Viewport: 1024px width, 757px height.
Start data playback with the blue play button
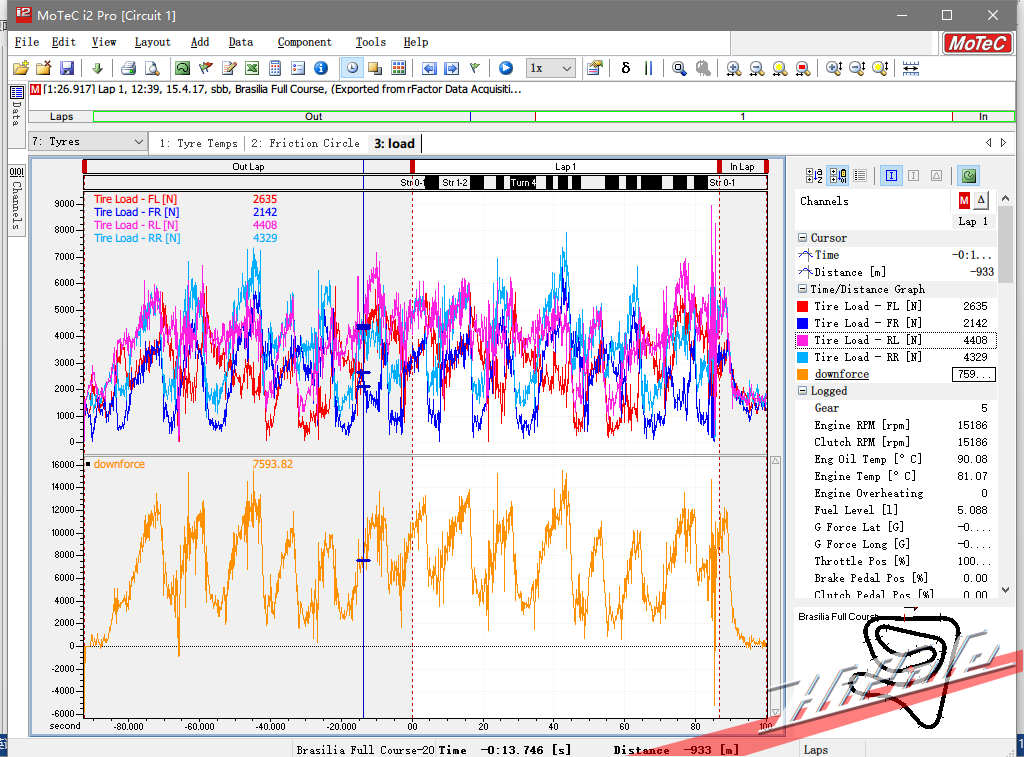tap(505, 68)
